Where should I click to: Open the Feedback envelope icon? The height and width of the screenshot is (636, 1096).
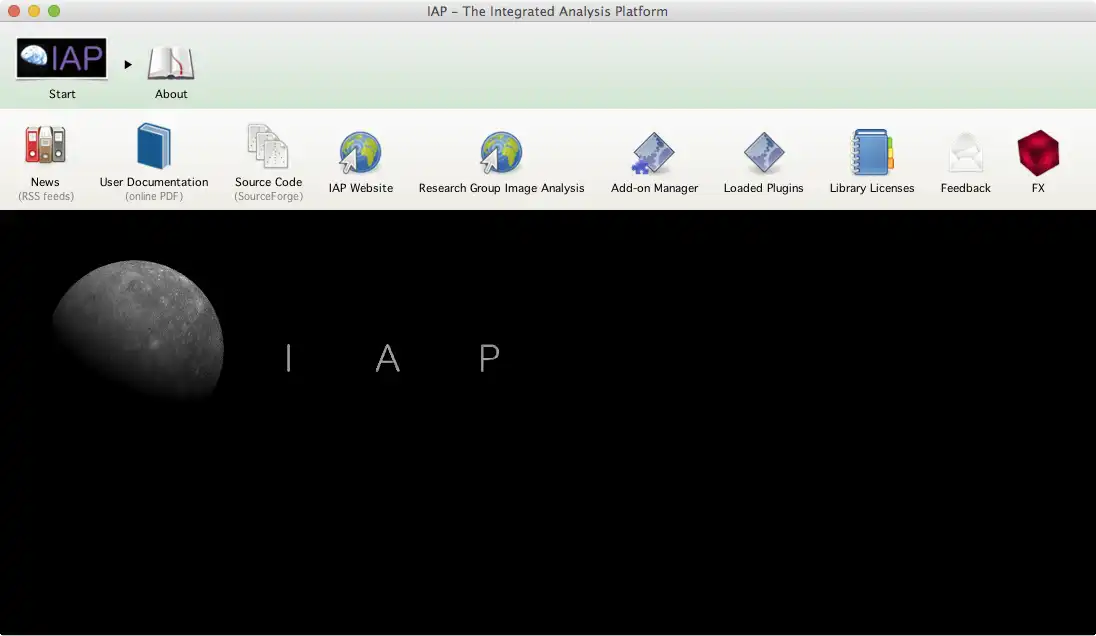pos(965,152)
